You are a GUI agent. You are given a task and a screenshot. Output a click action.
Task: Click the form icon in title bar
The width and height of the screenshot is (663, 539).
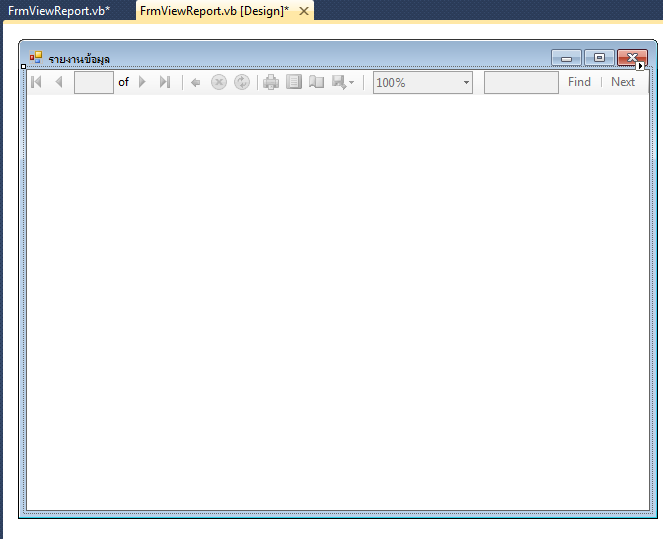point(36,57)
